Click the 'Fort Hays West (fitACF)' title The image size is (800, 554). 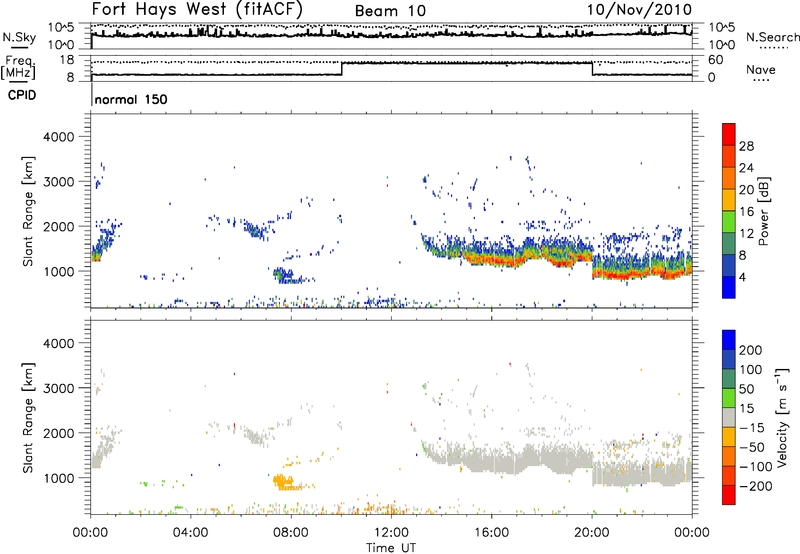pos(197,9)
